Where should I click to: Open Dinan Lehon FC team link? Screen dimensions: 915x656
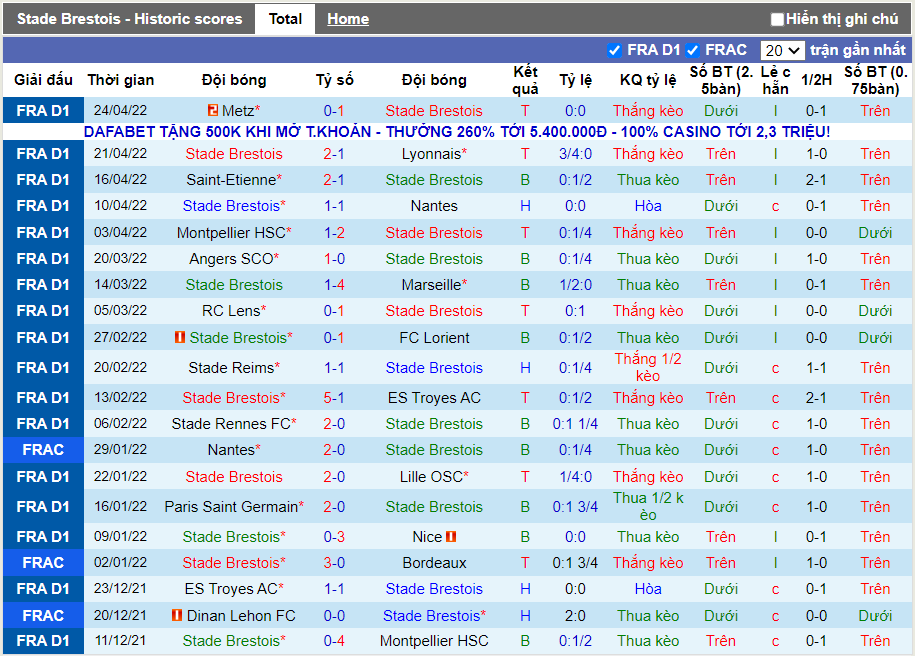[x=241, y=616]
